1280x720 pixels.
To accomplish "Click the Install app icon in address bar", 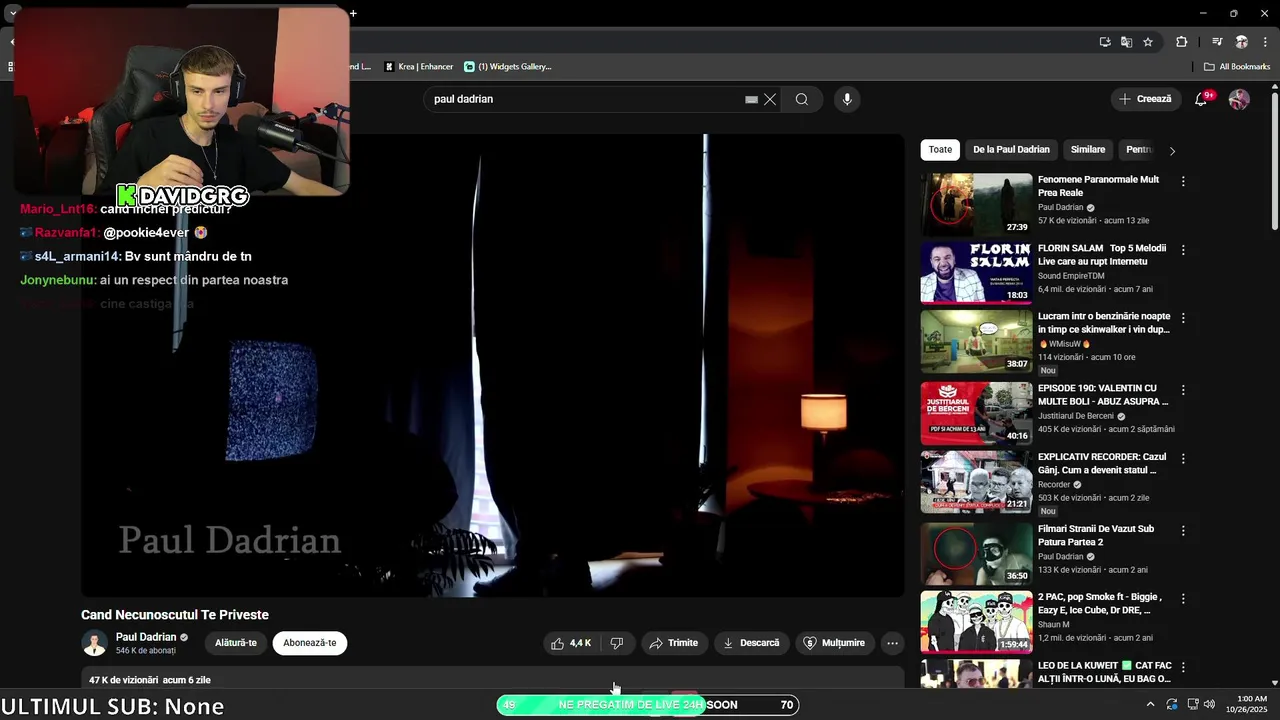I will [x=1105, y=42].
